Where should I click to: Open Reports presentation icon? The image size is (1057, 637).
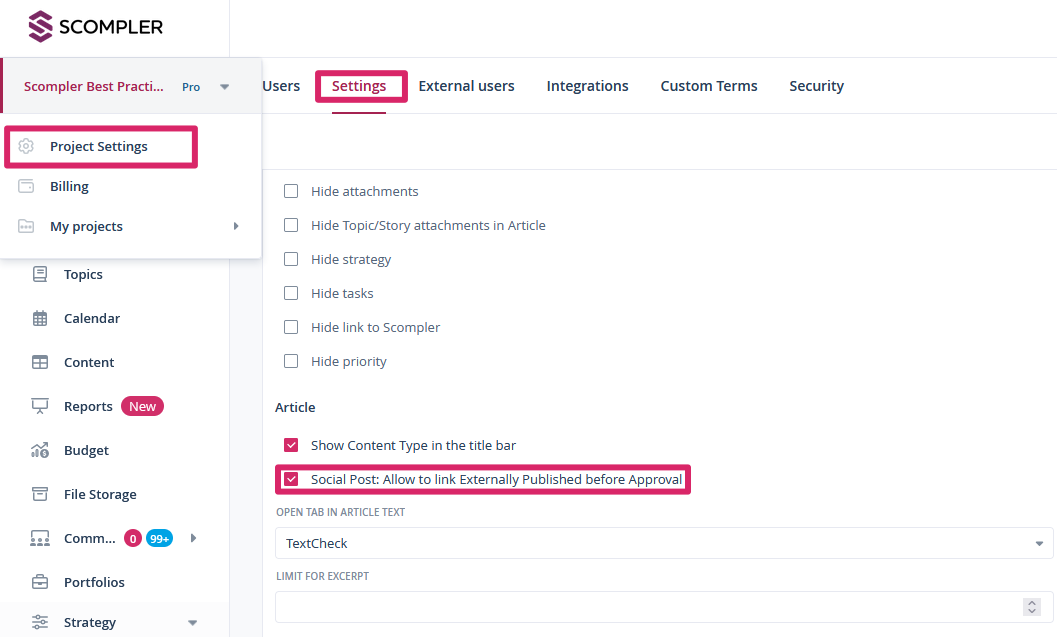(40, 406)
